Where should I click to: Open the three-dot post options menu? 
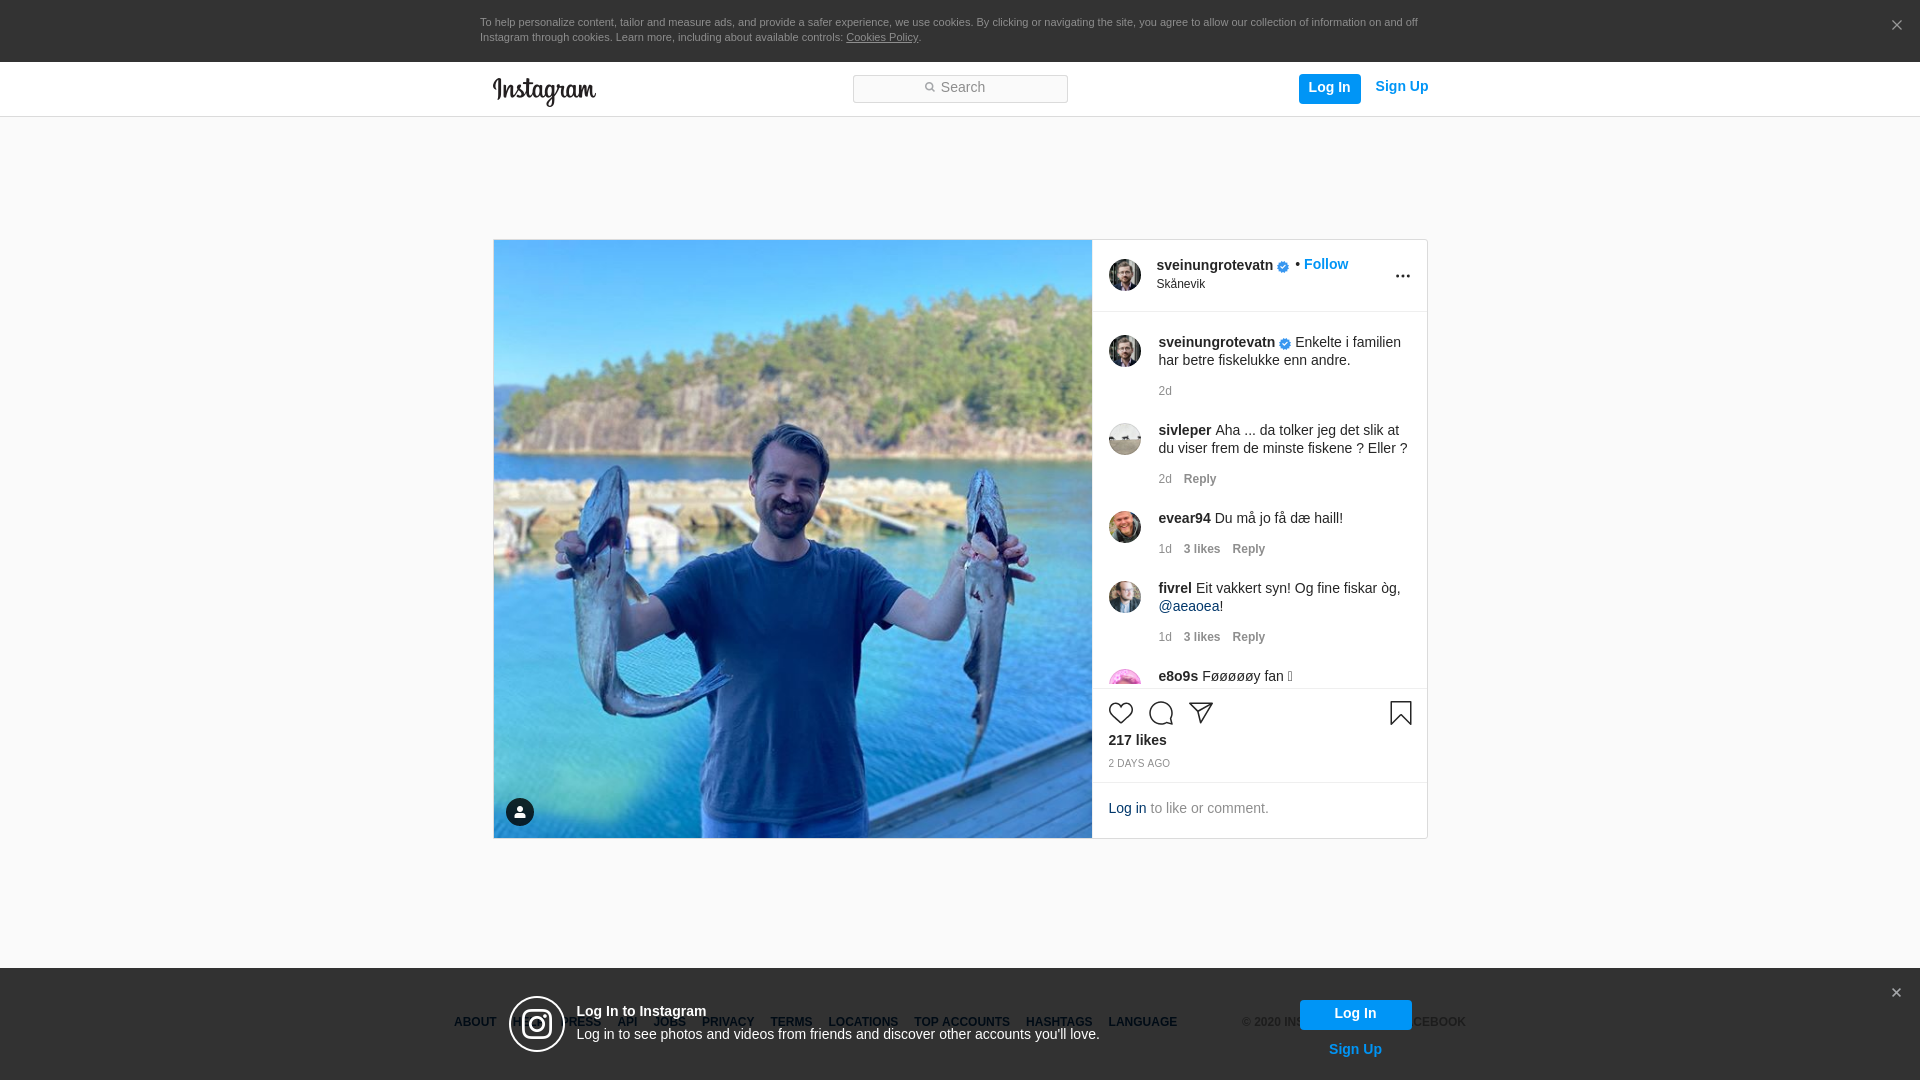[x=1402, y=276]
